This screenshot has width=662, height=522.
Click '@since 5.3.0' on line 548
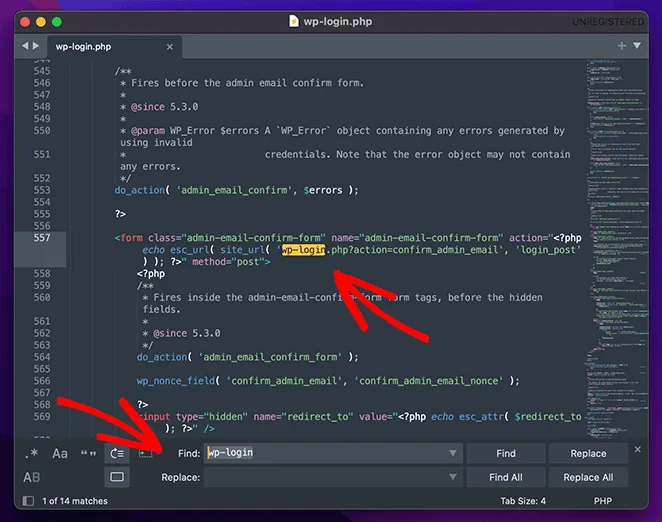(164, 107)
